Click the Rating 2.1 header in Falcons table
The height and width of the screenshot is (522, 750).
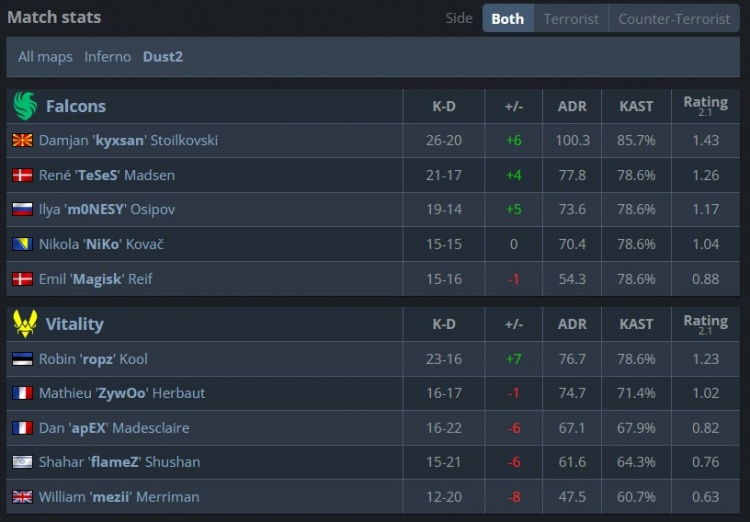click(x=705, y=106)
